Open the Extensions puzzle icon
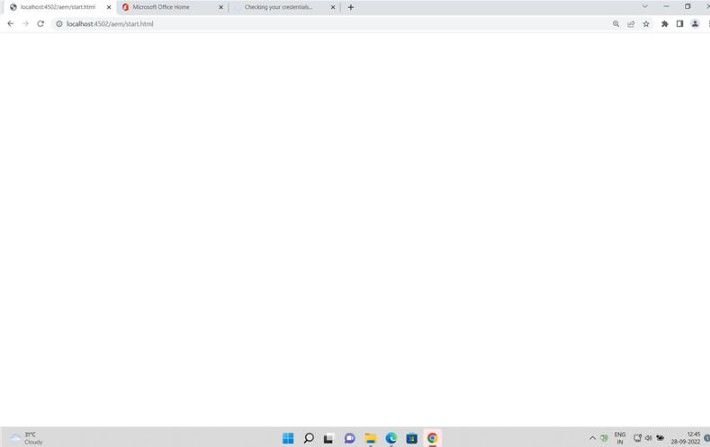 point(664,23)
